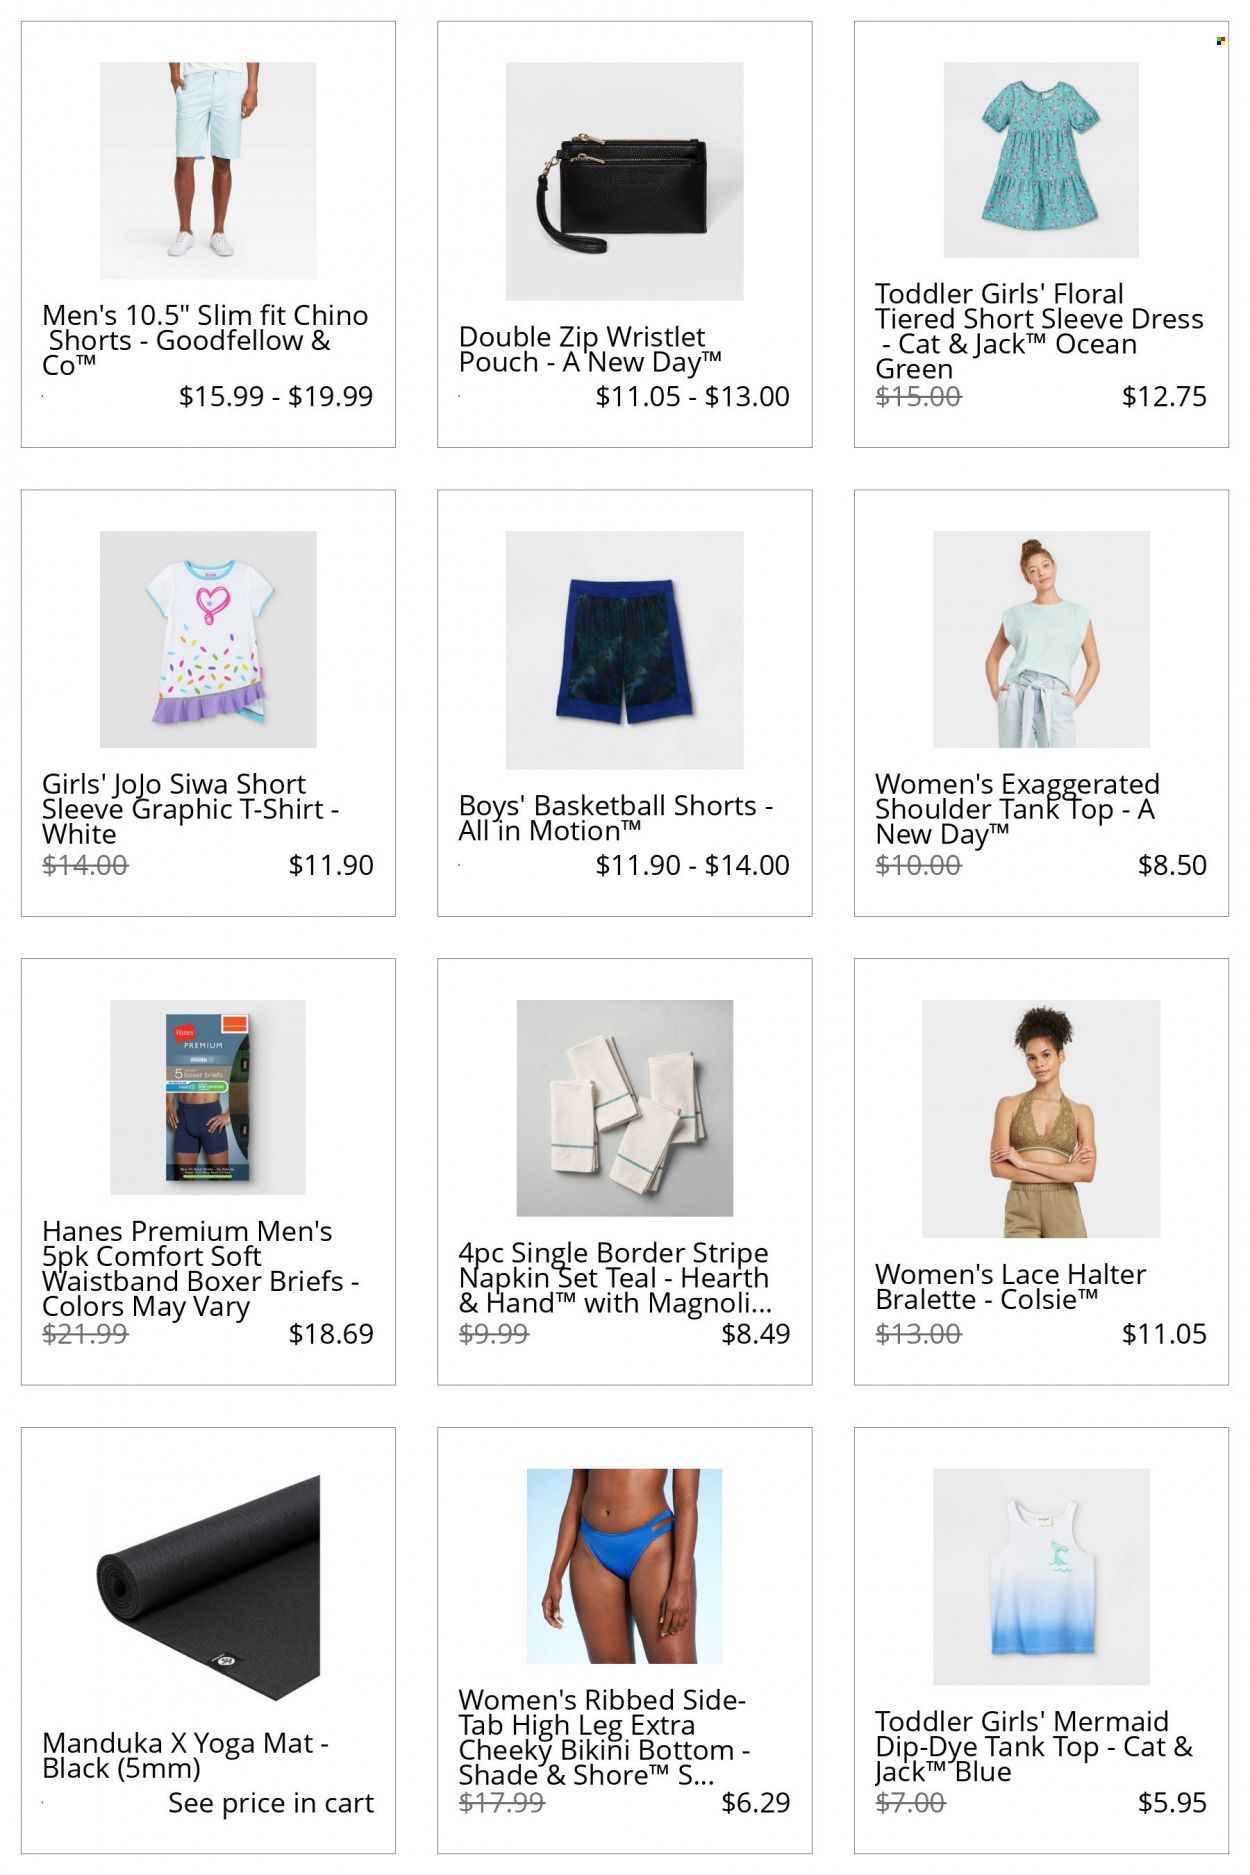Viewport: 1250px width, 1875px height.
Task: Select the black Double Zip Wristlet Pouch photo
Action: click(x=624, y=181)
